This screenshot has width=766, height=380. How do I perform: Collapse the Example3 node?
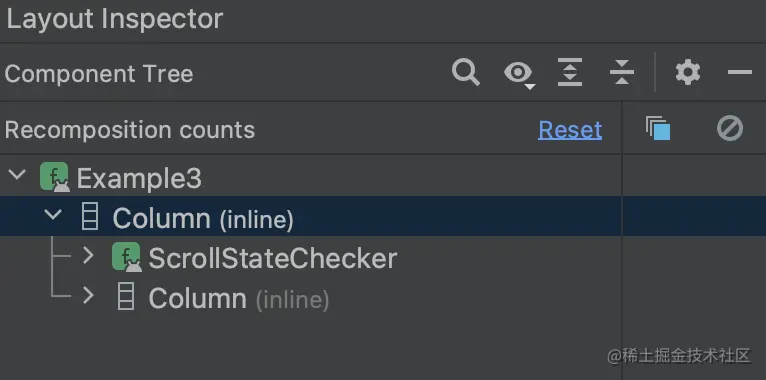pos(18,174)
